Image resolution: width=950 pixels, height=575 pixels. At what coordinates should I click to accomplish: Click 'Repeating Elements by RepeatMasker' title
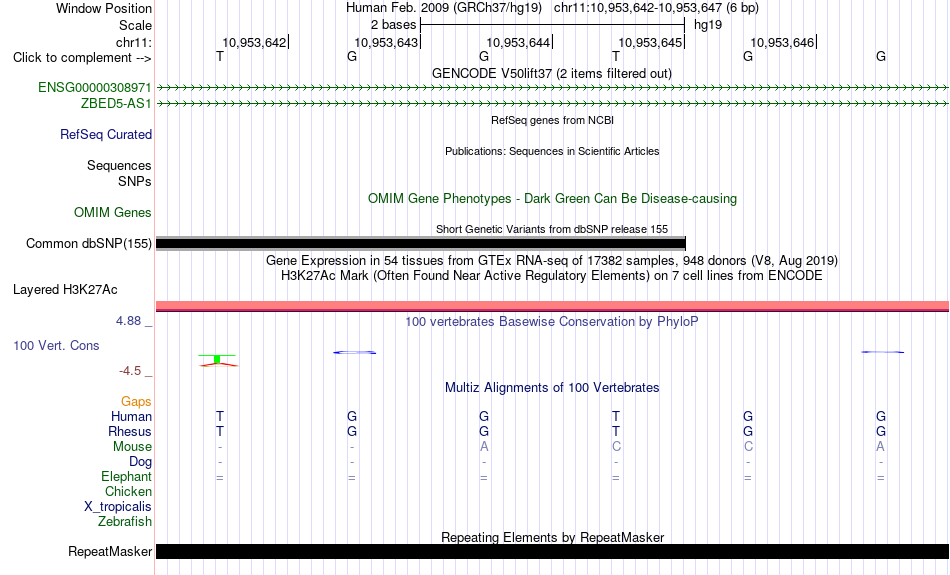[x=553, y=537]
